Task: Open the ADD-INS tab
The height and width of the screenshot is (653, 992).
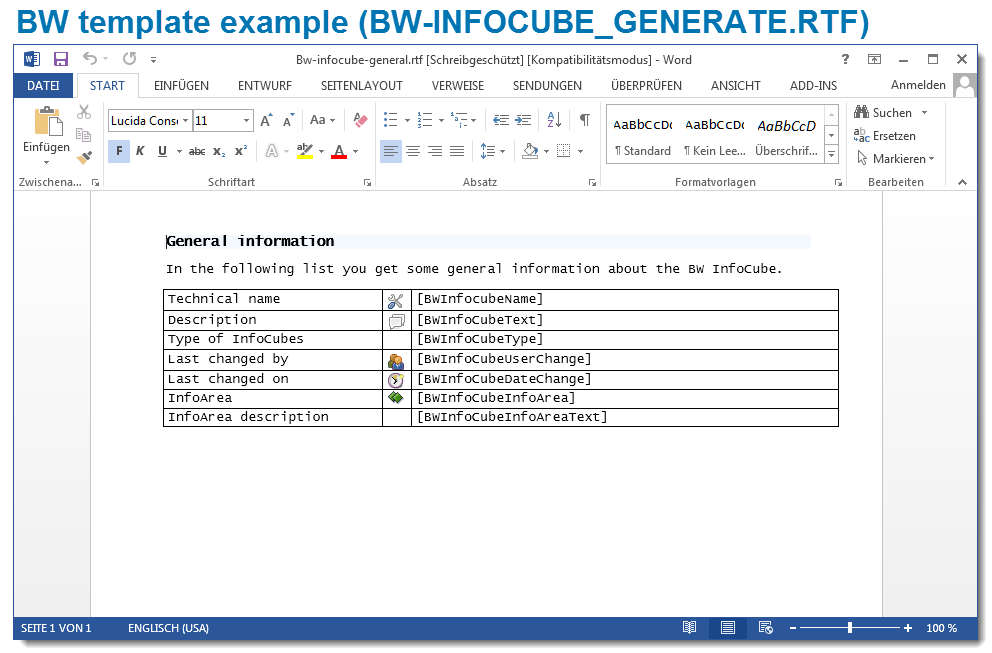Action: pyautogui.click(x=813, y=85)
